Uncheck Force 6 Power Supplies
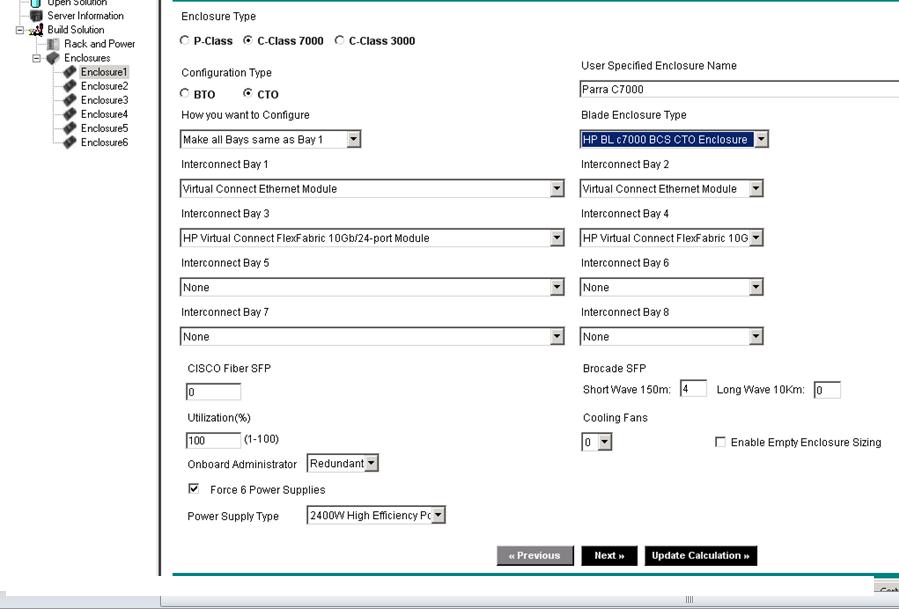This screenshot has width=899, height=609. (194, 489)
